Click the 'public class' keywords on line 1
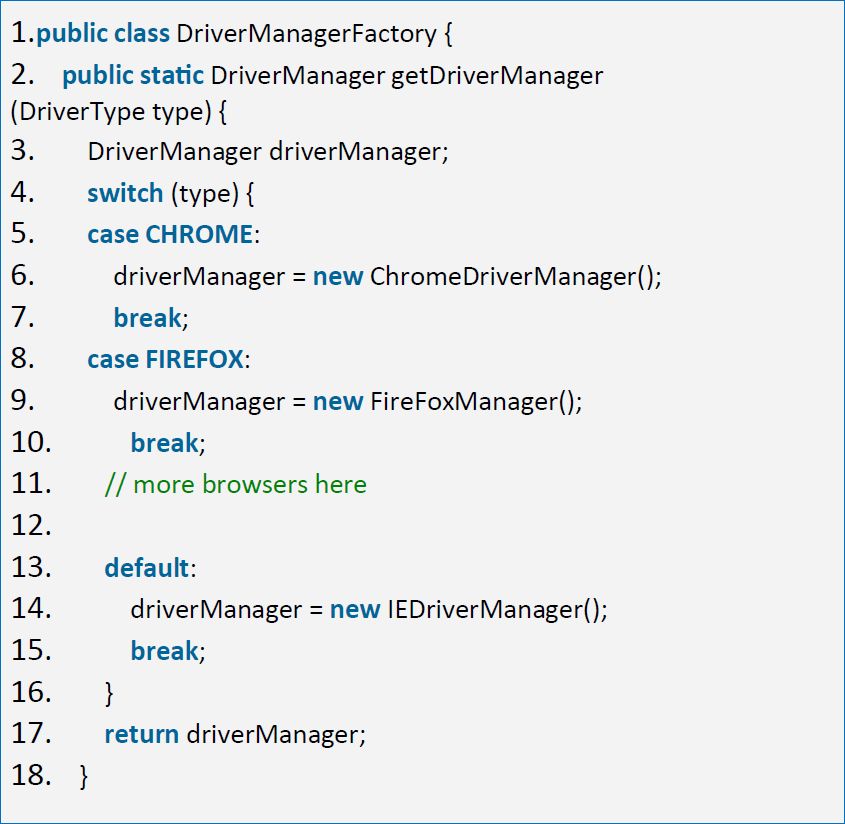The height and width of the screenshot is (824, 845). tap(103, 34)
